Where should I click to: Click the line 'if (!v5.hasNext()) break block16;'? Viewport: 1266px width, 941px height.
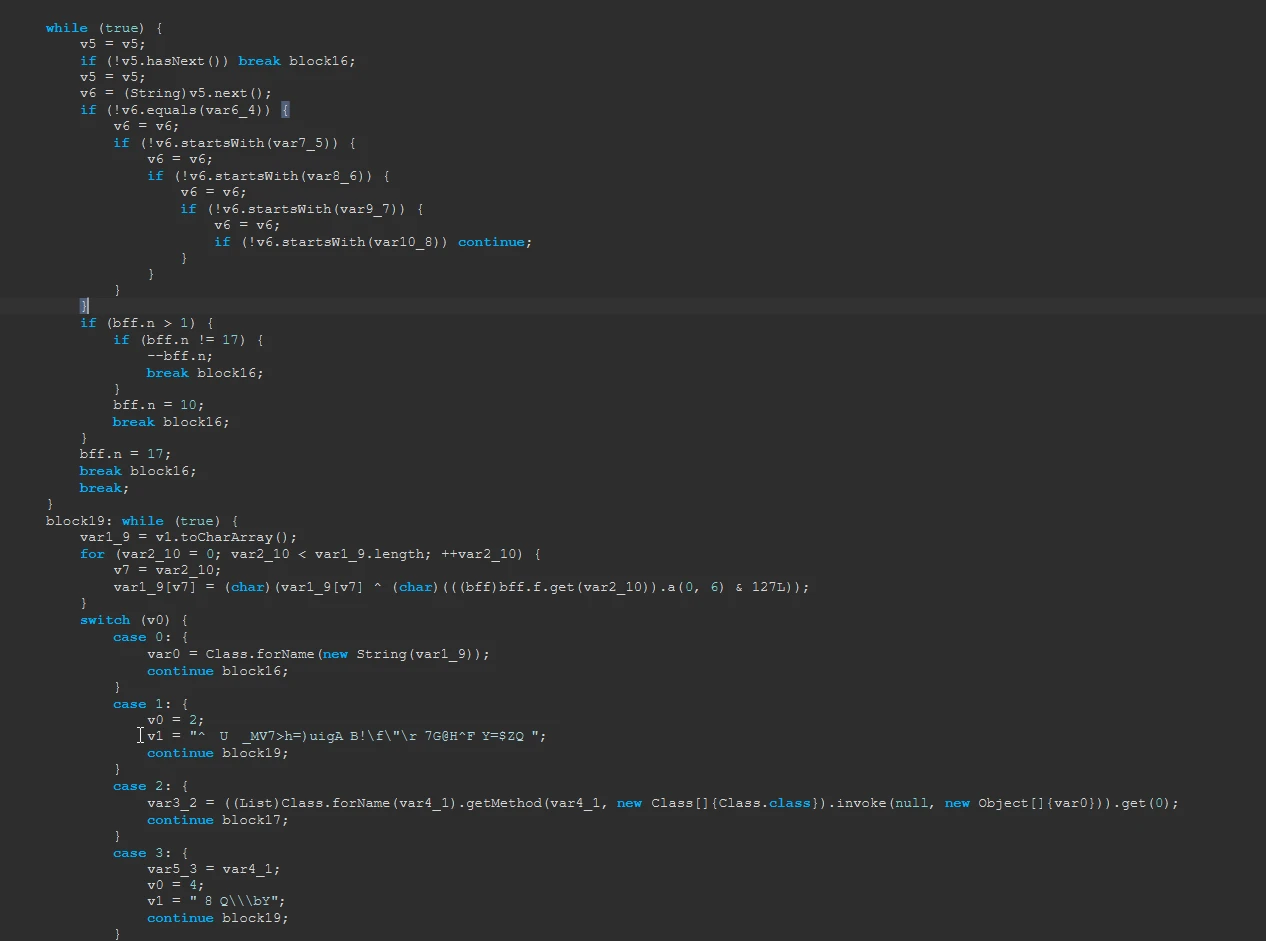pyautogui.click(x=218, y=61)
